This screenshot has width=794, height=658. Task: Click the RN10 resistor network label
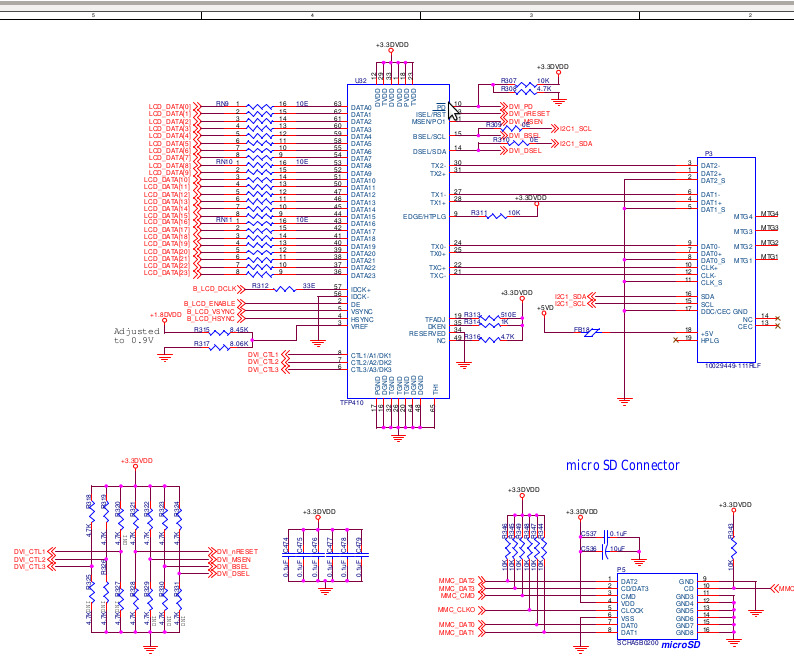click(224, 162)
